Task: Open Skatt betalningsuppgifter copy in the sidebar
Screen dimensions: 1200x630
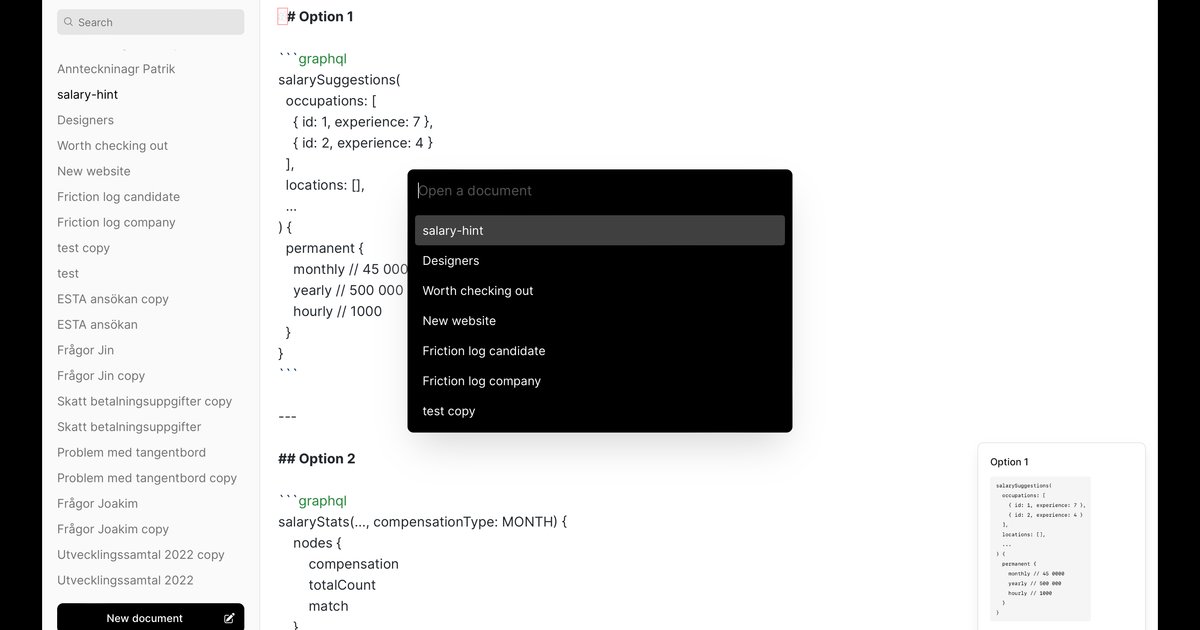Action: tap(144, 401)
